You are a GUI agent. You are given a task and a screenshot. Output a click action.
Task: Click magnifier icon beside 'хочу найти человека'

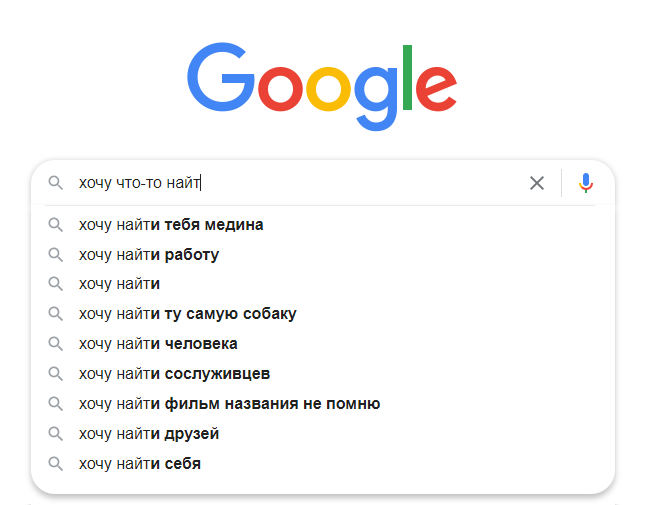pos(56,344)
